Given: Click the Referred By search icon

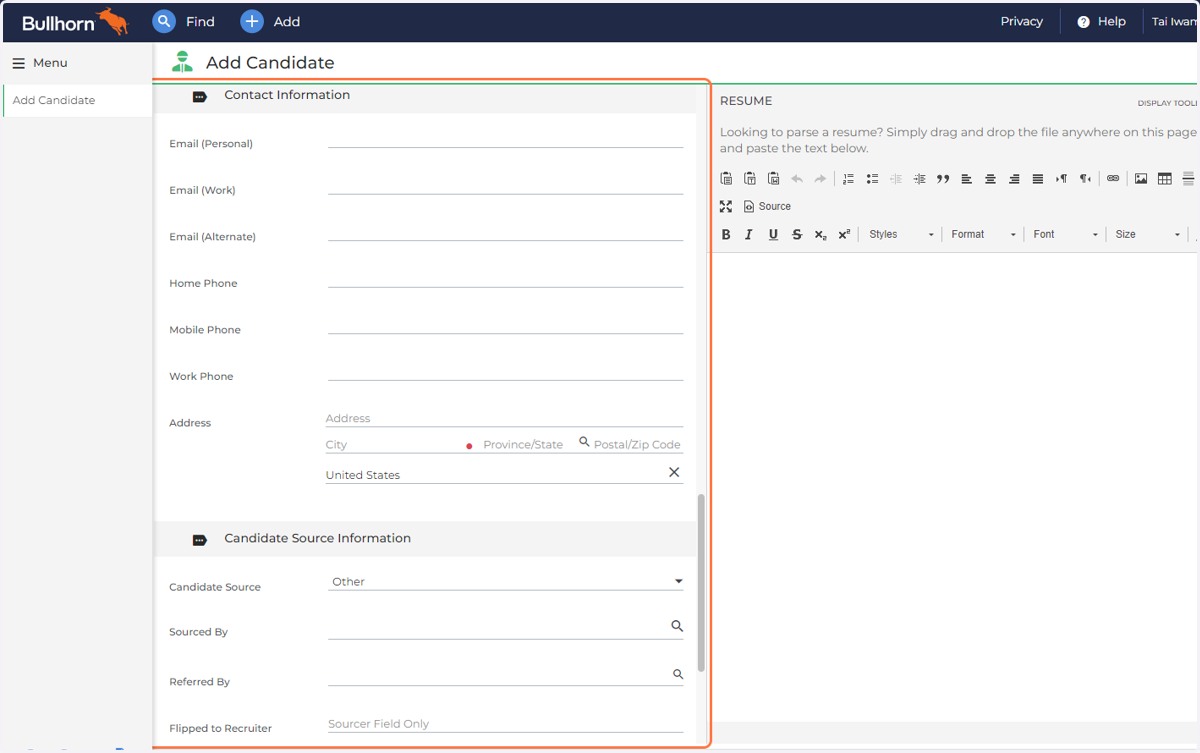Looking at the screenshot, I should [678, 675].
